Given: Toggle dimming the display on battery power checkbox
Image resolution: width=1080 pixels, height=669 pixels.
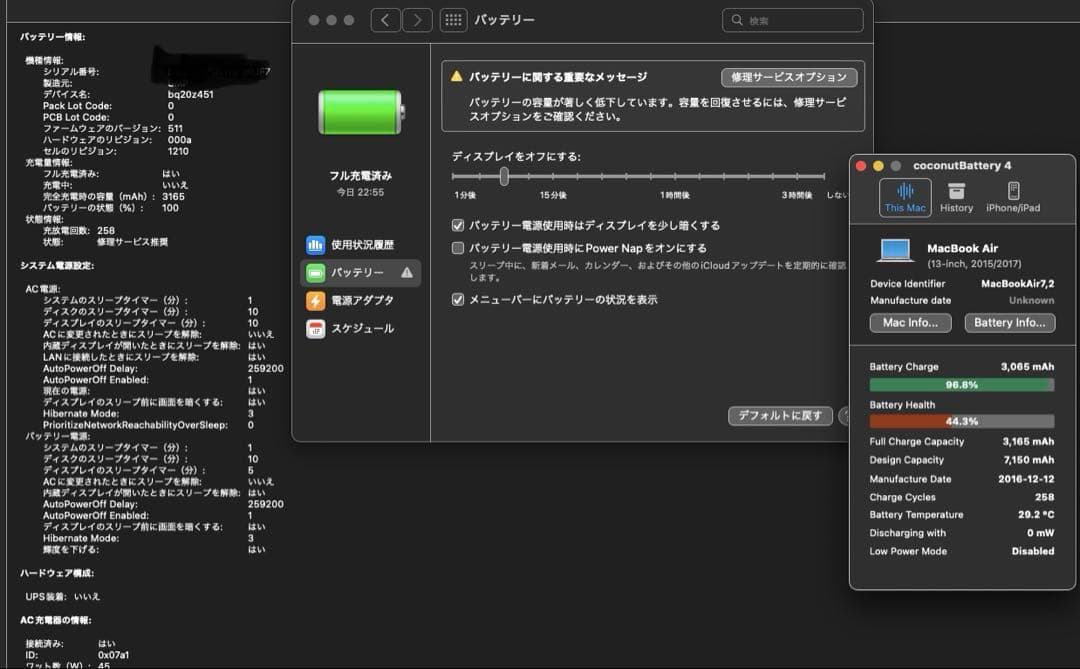Looking at the screenshot, I should pos(457,225).
